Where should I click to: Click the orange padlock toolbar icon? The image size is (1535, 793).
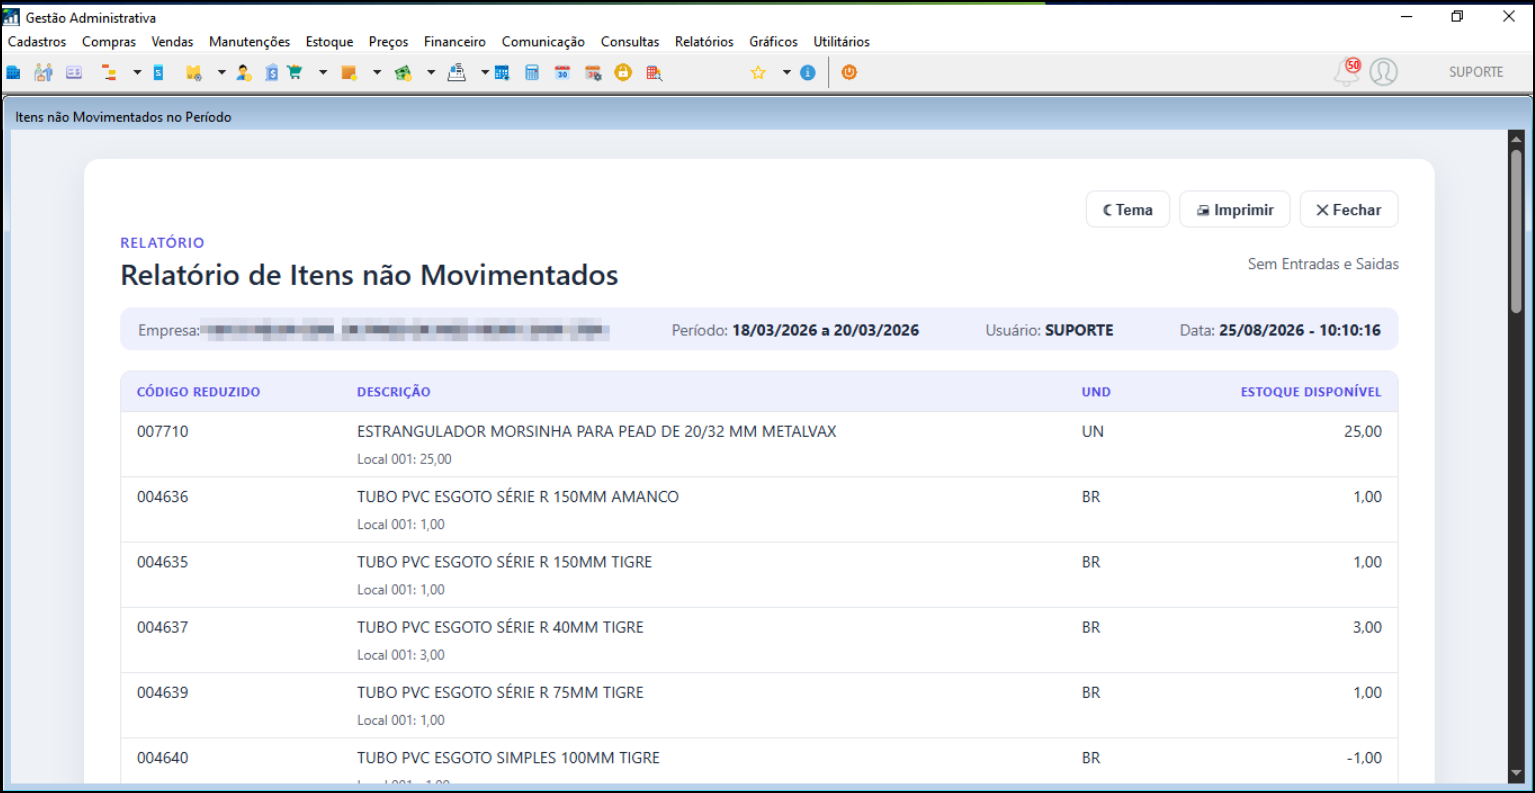(623, 72)
